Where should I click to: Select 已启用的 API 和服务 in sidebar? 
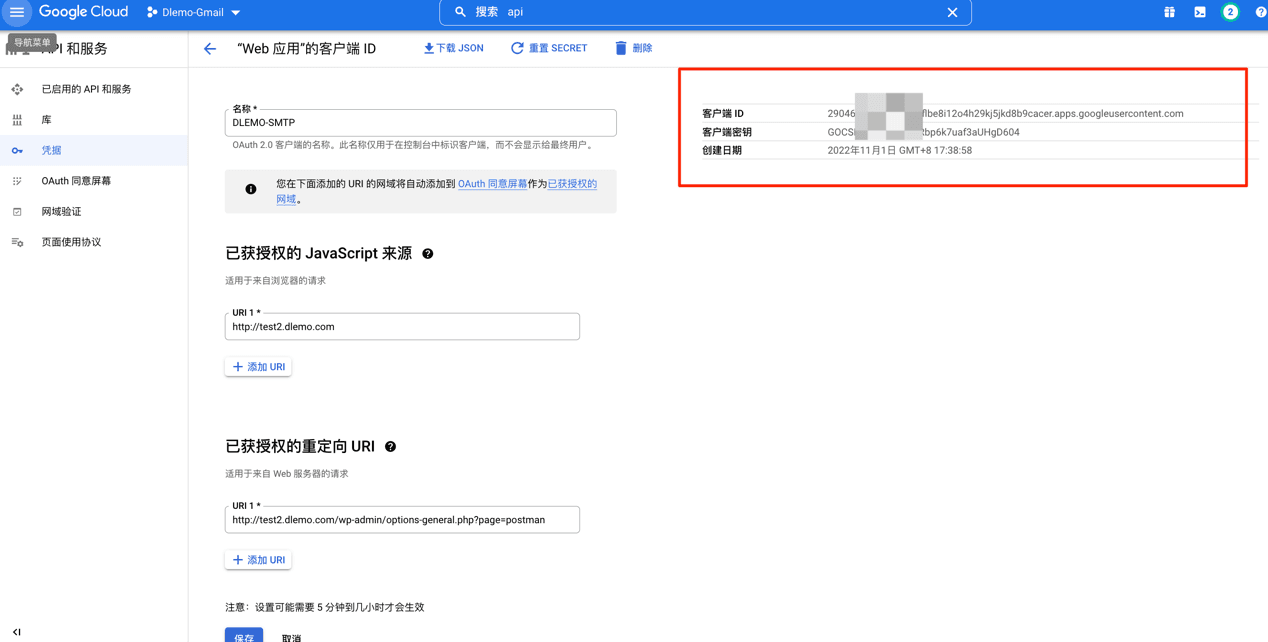[86, 89]
